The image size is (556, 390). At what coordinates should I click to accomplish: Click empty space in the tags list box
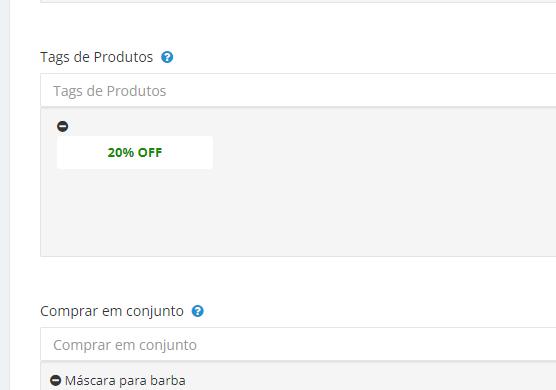click(x=355, y=213)
